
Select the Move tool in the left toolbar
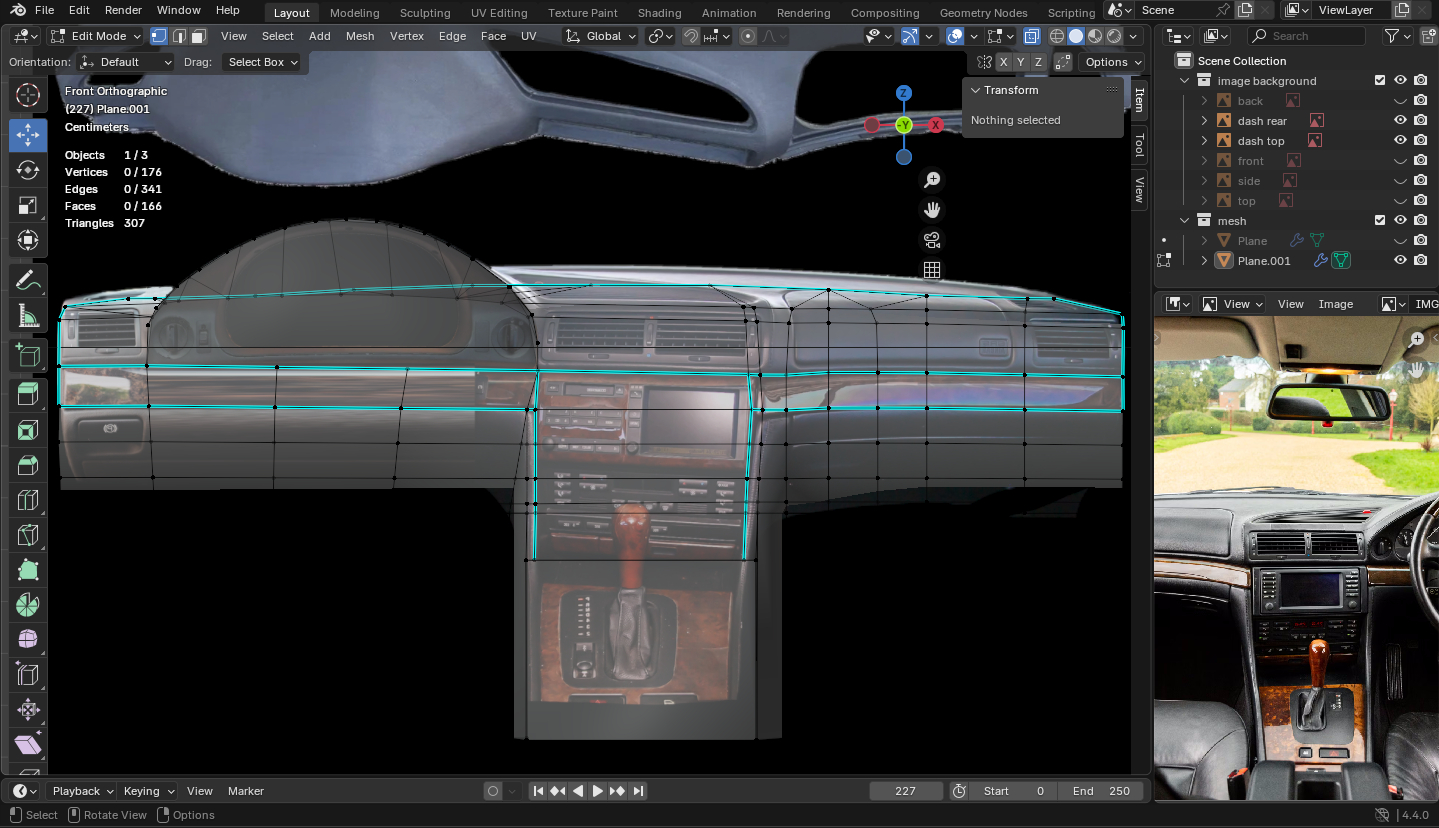point(28,135)
